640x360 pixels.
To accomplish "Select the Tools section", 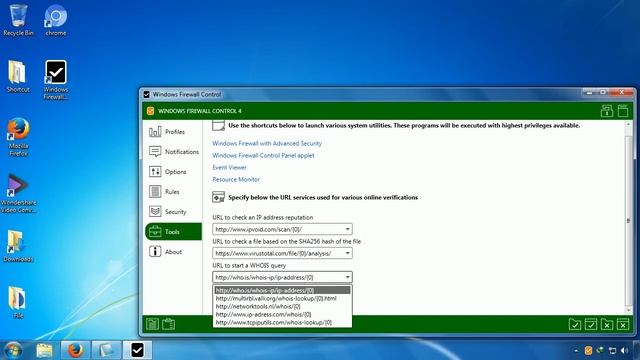I will (173, 232).
